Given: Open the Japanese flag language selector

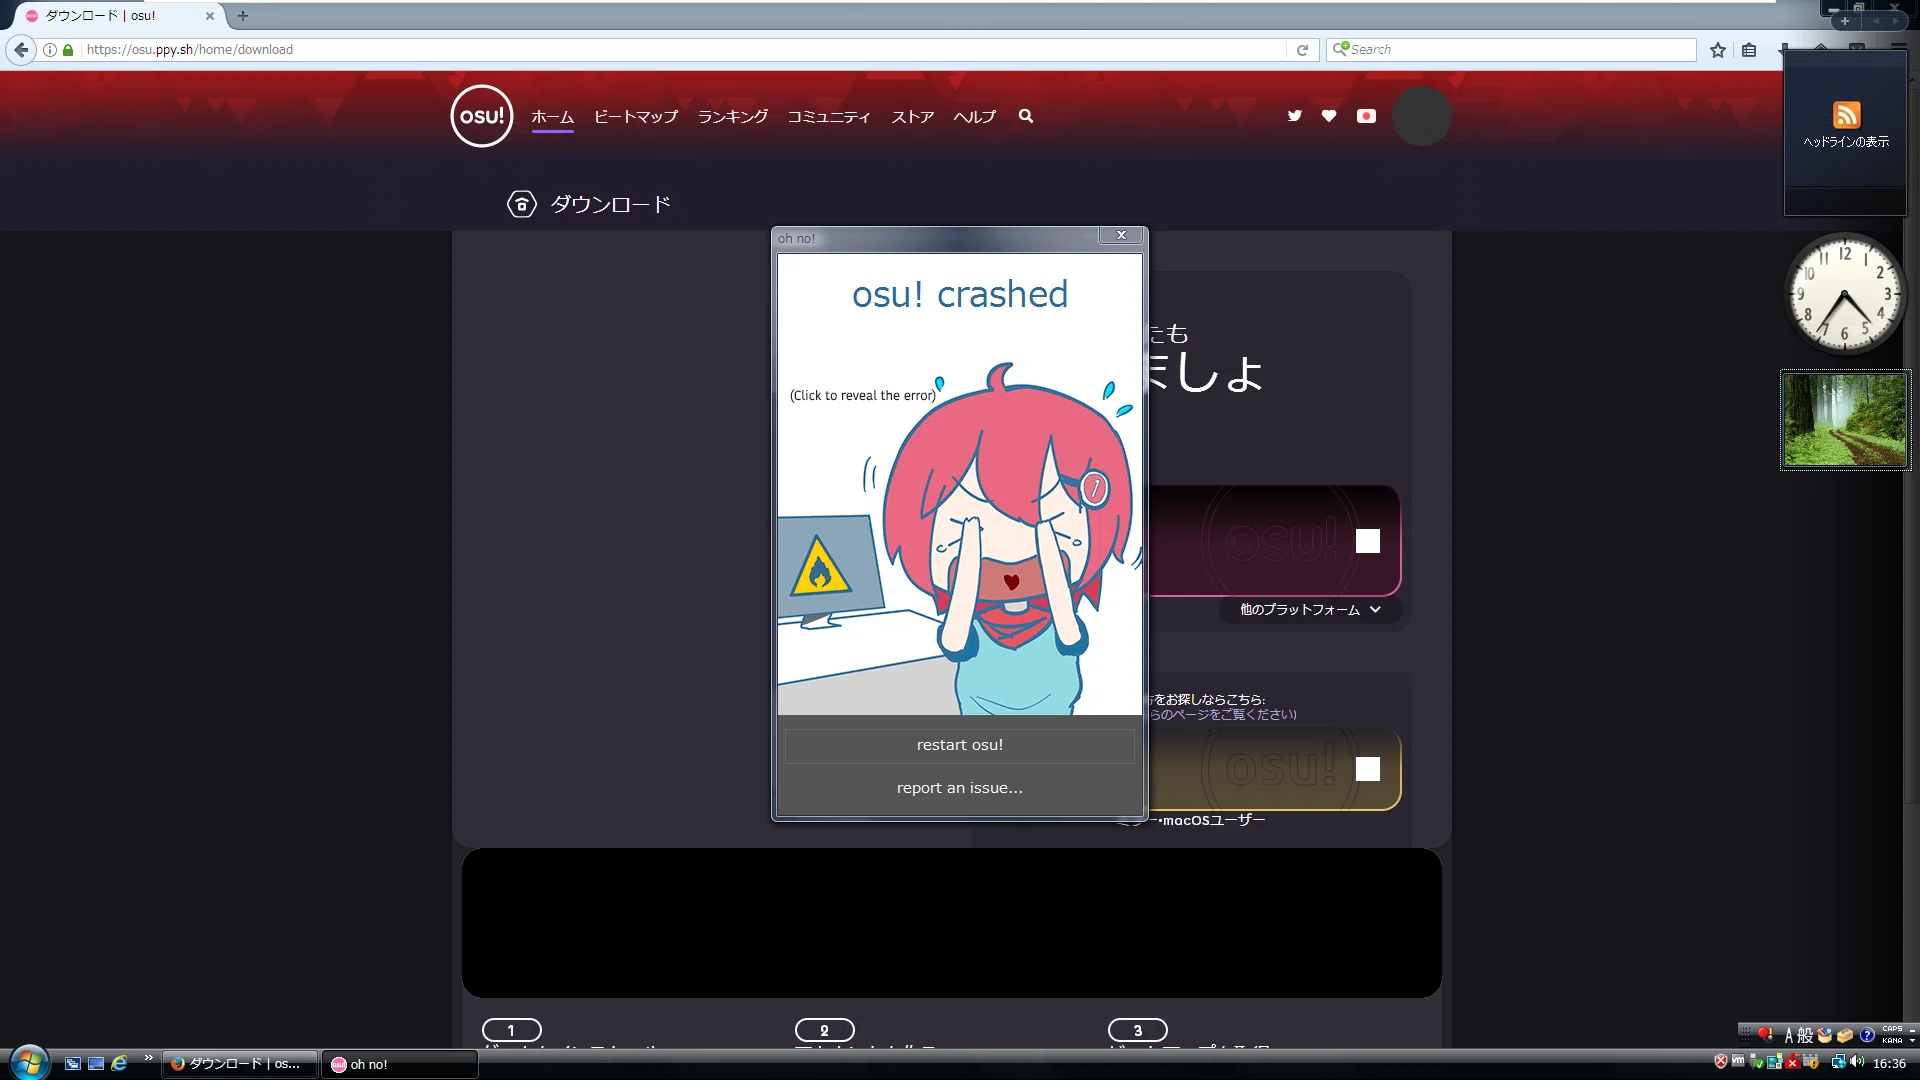Looking at the screenshot, I should pyautogui.click(x=1366, y=116).
